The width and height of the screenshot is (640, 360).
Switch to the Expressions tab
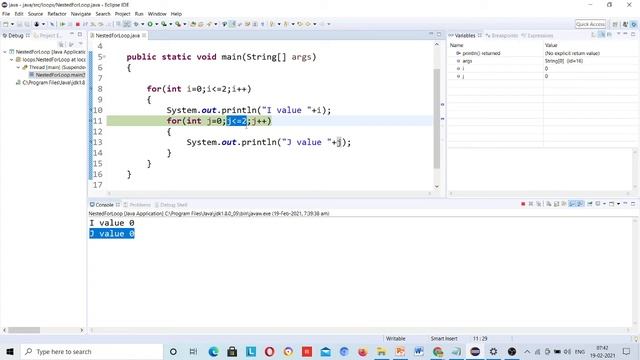pyautogui.click(x=537, y=36)
